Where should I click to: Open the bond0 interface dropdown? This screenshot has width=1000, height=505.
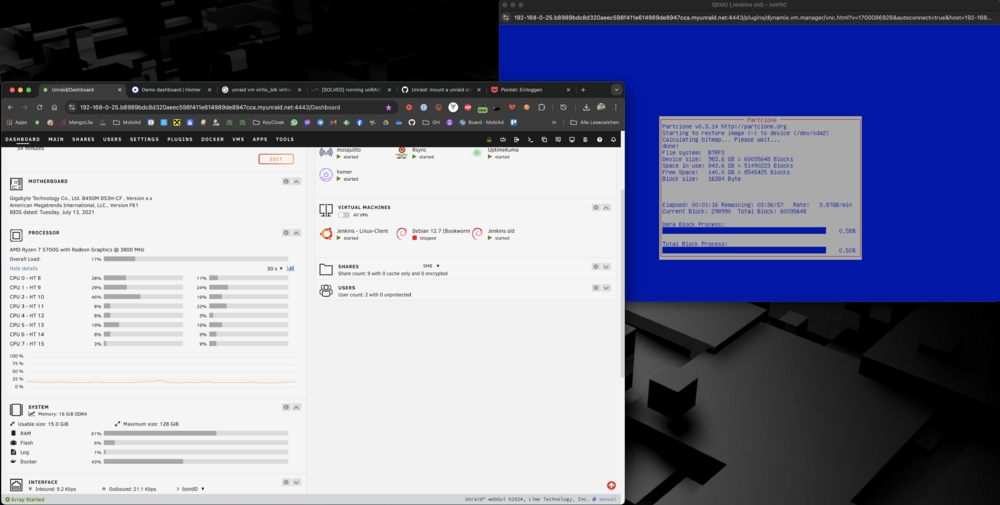pos(193,489)
